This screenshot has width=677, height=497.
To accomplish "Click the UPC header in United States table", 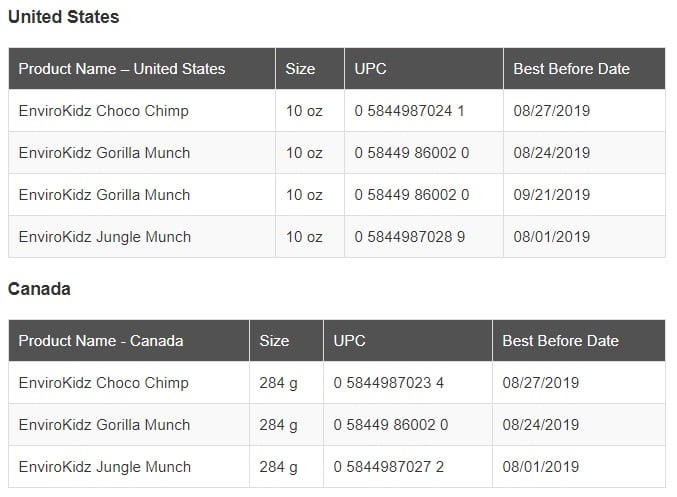I will (x=370, y=69).
